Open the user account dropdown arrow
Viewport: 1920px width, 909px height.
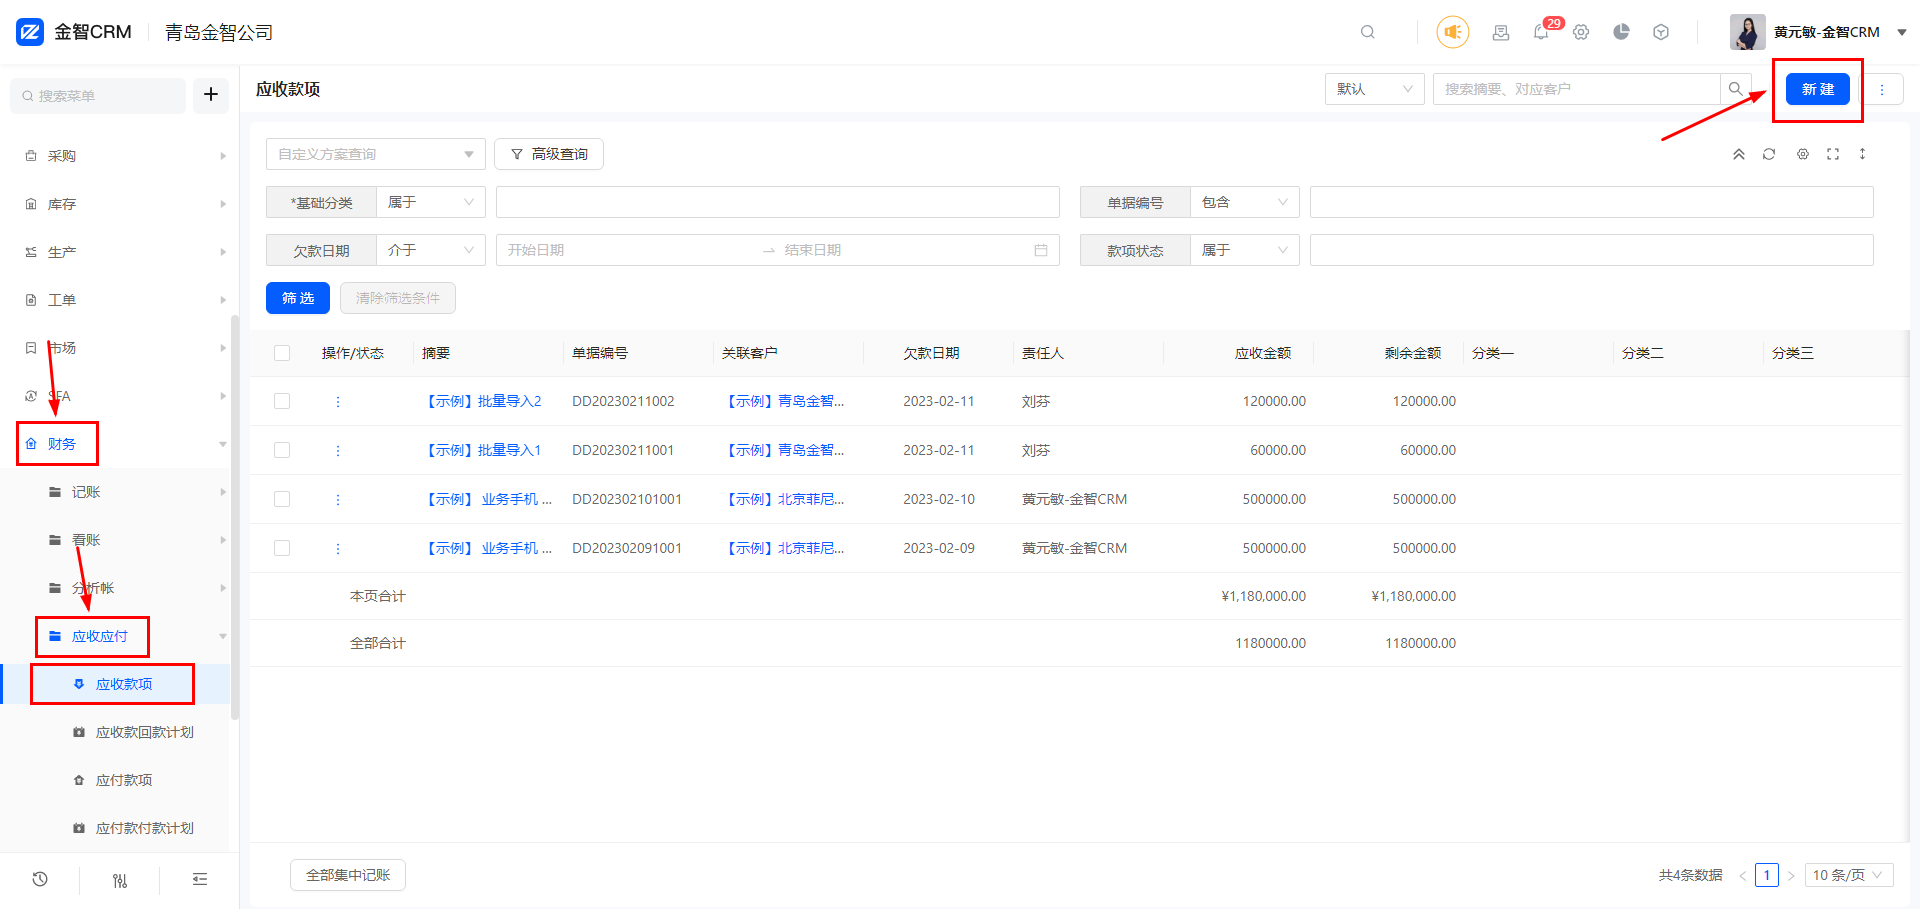click(1902, 32)
